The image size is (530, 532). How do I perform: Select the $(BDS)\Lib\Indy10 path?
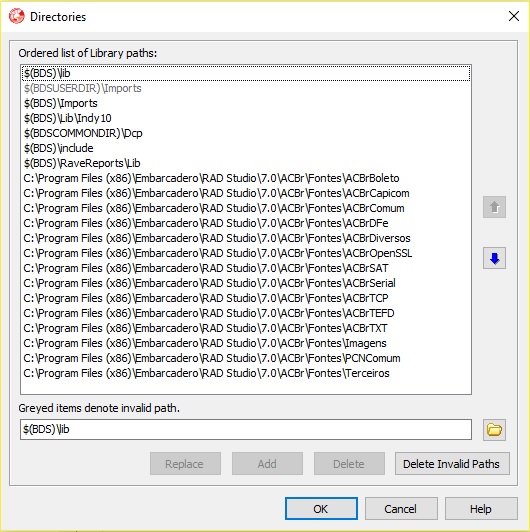246,118
